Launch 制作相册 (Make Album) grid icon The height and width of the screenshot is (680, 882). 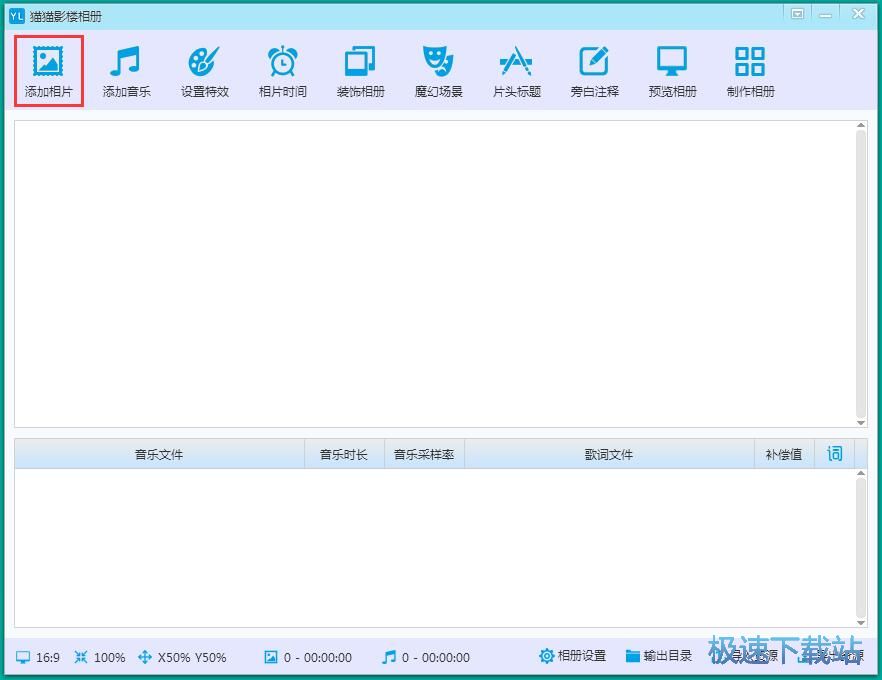750,62
